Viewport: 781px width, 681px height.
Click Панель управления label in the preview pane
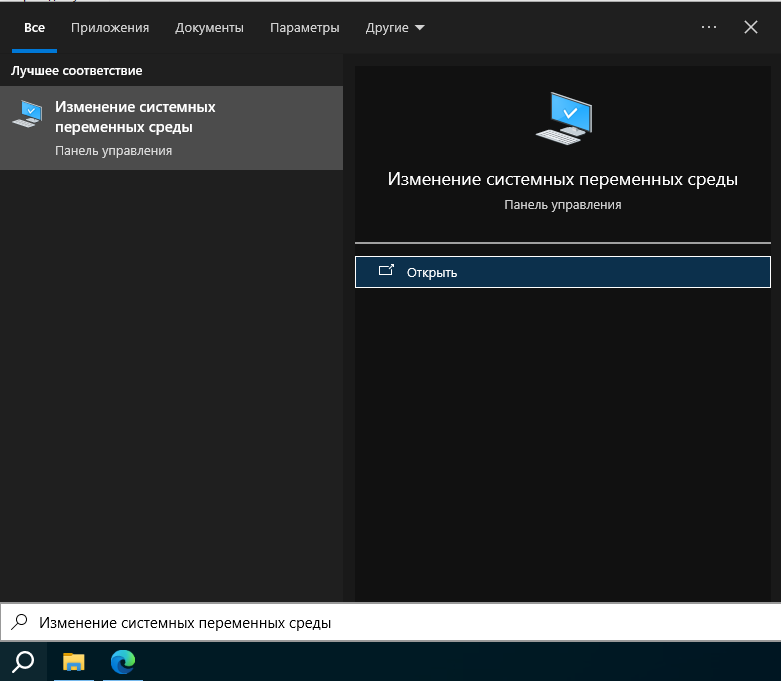point(562,204)
